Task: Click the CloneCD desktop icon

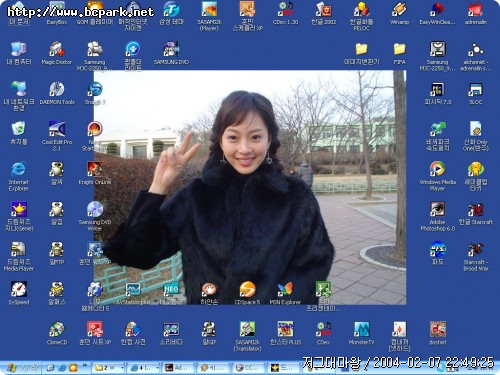Action: pos(57,333)
